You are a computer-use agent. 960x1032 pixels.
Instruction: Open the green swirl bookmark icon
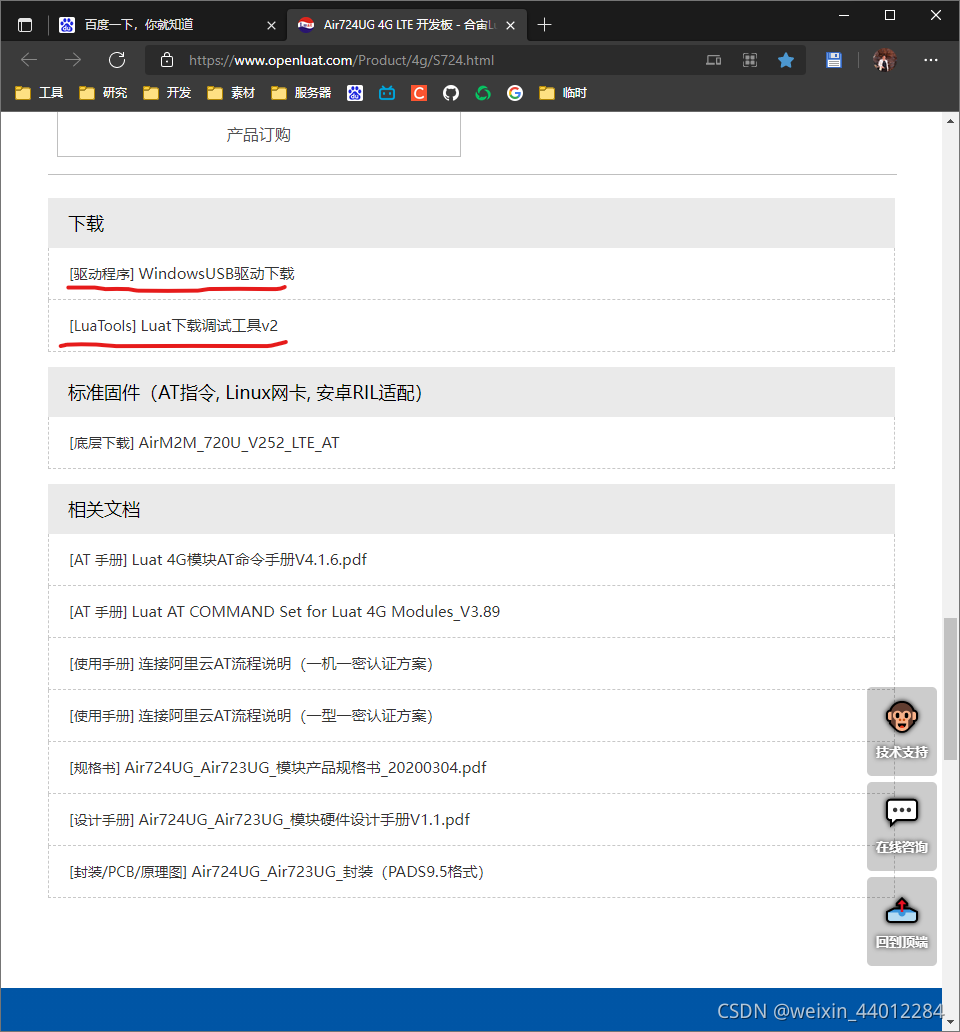(x=483, y=93)
